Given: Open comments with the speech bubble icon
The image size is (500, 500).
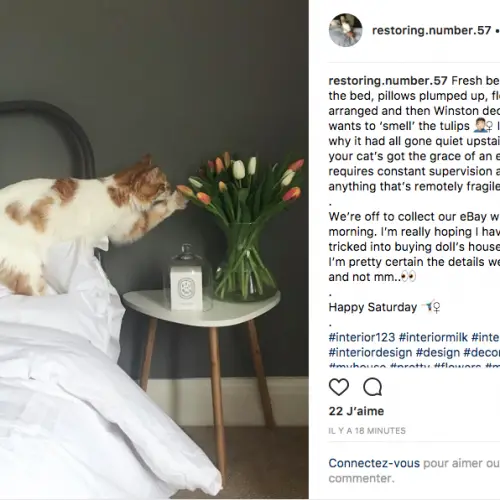Looking at the screenshot, I should coord(372,387).
